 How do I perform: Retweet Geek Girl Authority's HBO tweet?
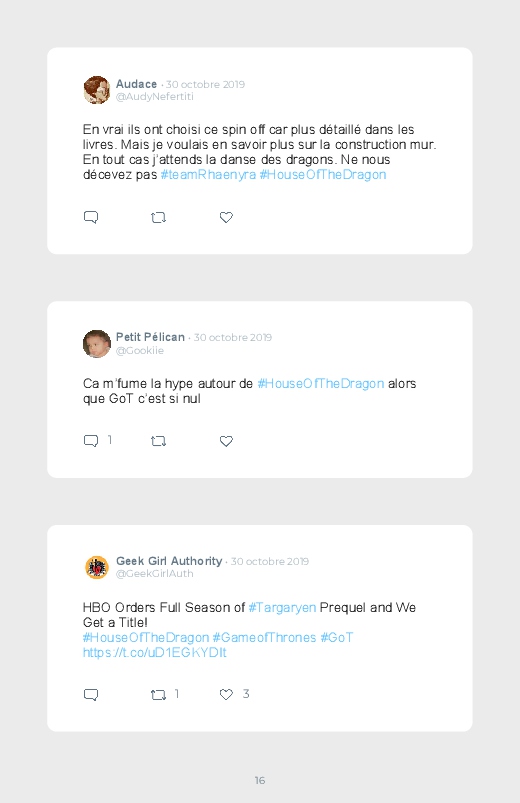(x=158, y=694)
